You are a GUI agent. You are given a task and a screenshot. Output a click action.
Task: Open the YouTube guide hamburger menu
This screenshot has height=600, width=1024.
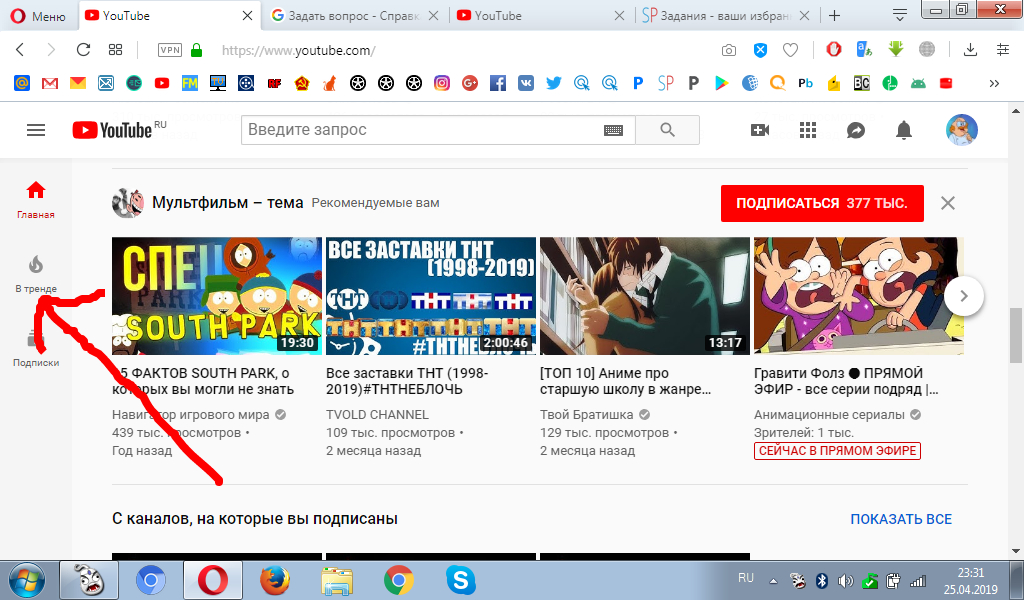pyautogui.click(x=36, y=130)
